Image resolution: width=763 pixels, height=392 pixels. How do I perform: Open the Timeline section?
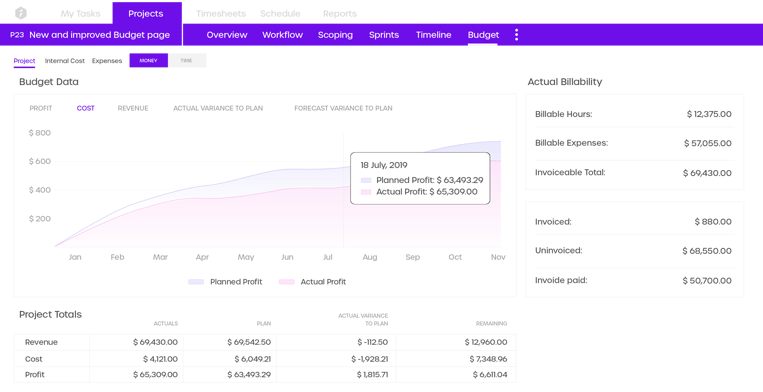[434, 35]
